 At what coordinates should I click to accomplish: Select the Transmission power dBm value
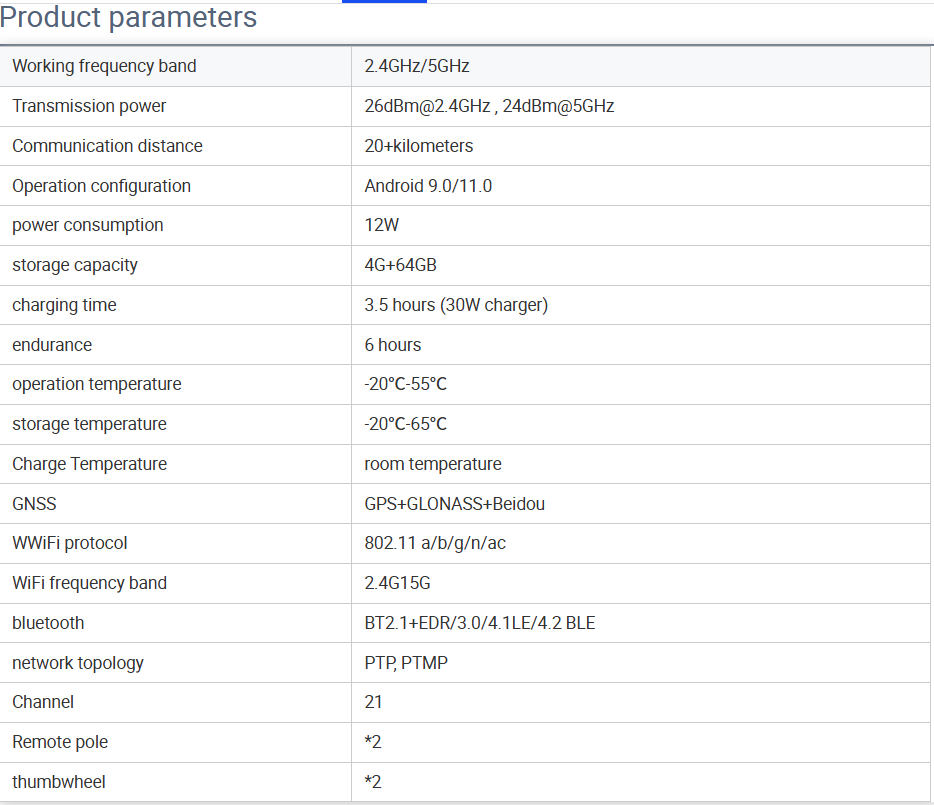pos(489,106)
